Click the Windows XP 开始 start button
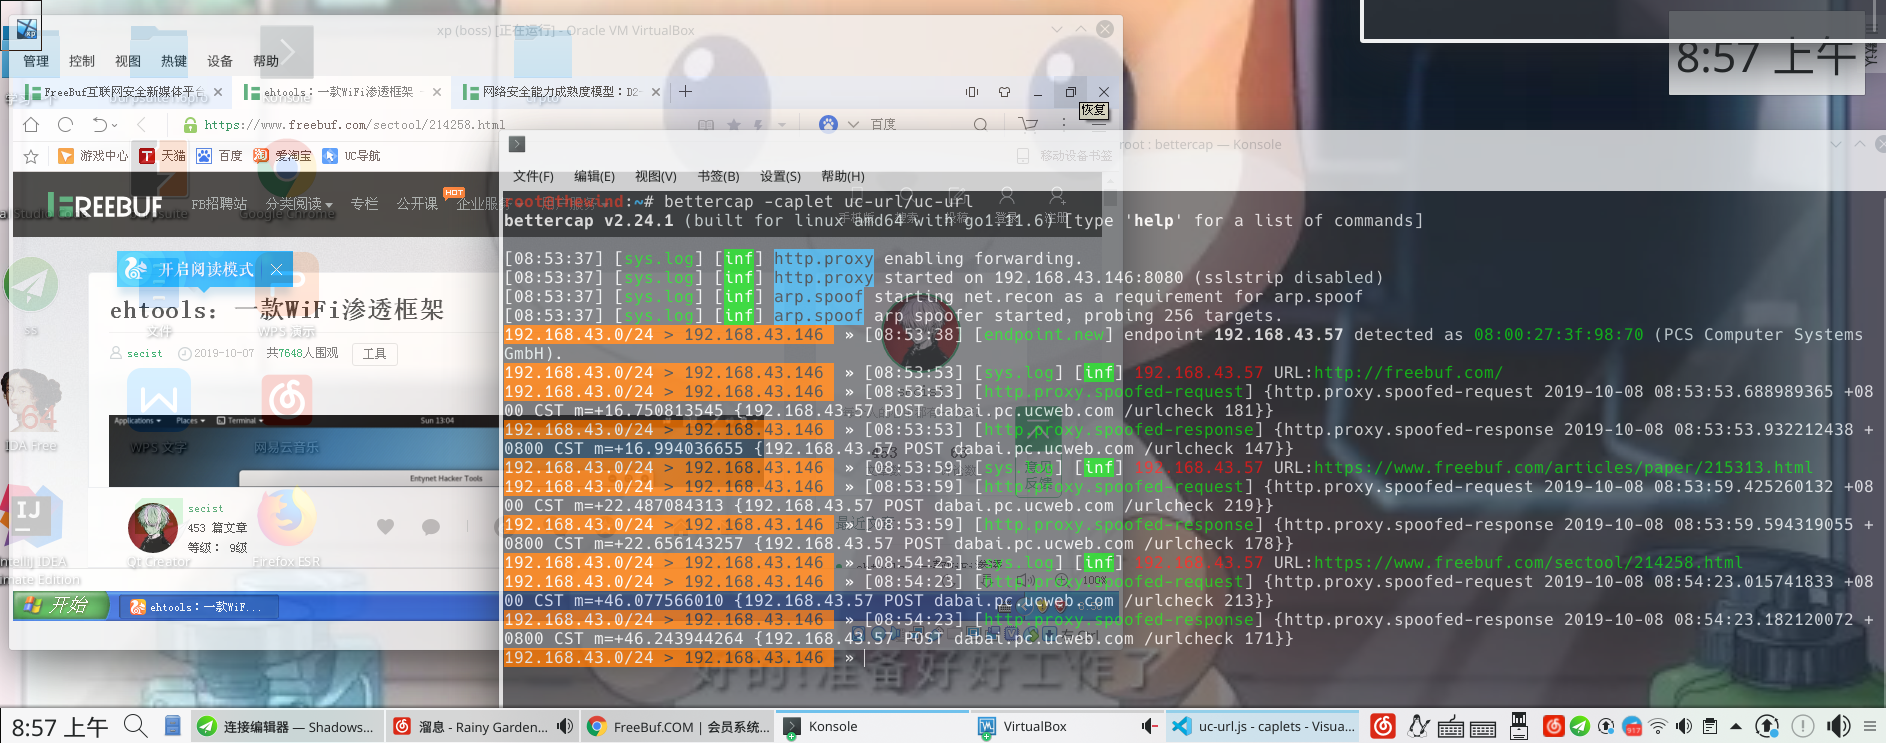This screenshot has height=743, width=1886. click(x=58, y=606)
